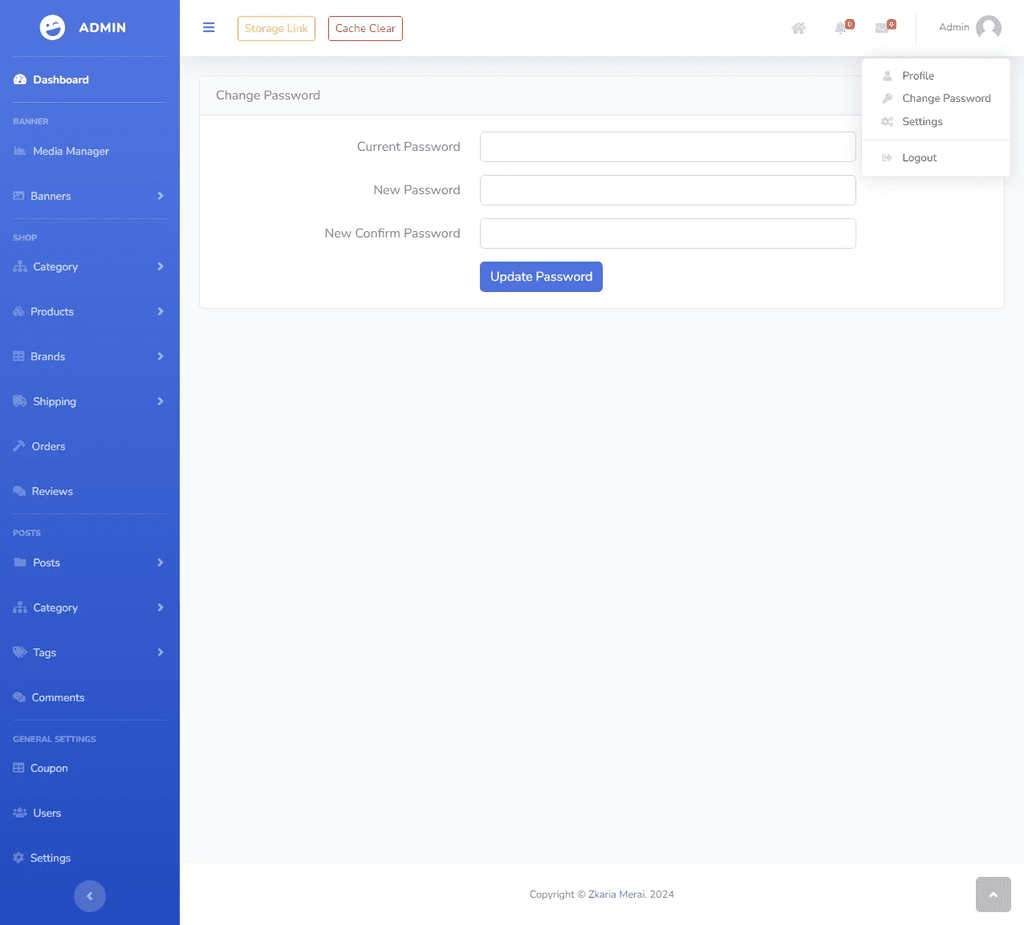Screen dimensions: 1024x925
Task: Toggle sidebar with hamburger menu icon
Action: [208, 27]
